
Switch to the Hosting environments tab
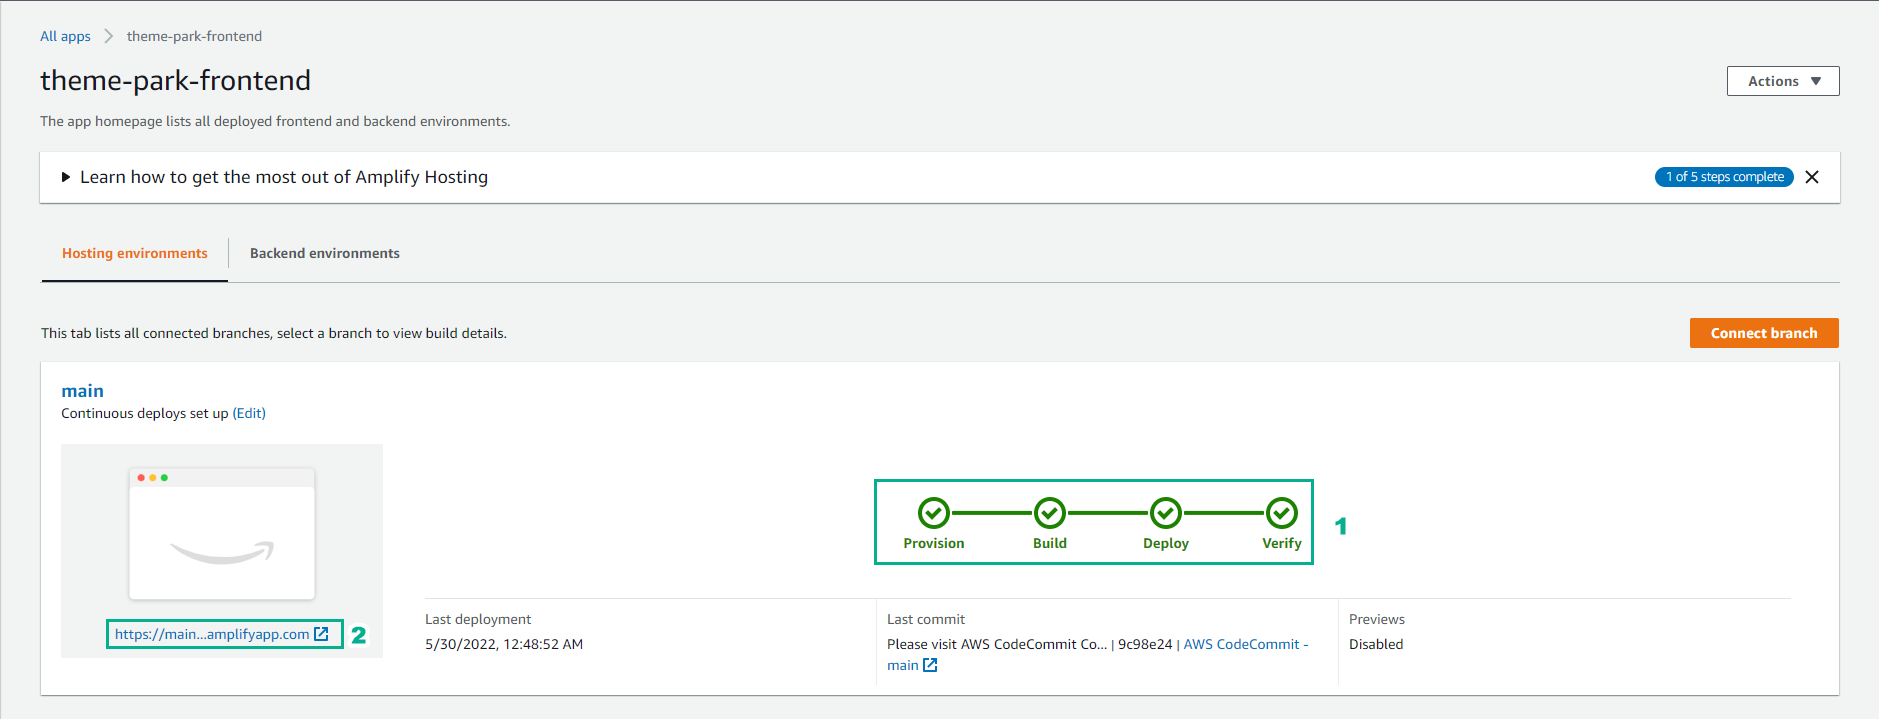(135, 253)
